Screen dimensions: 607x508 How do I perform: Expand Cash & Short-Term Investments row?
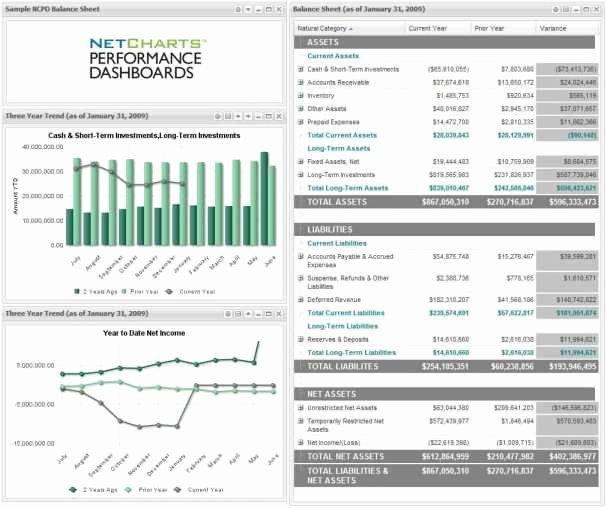(300, 69)
